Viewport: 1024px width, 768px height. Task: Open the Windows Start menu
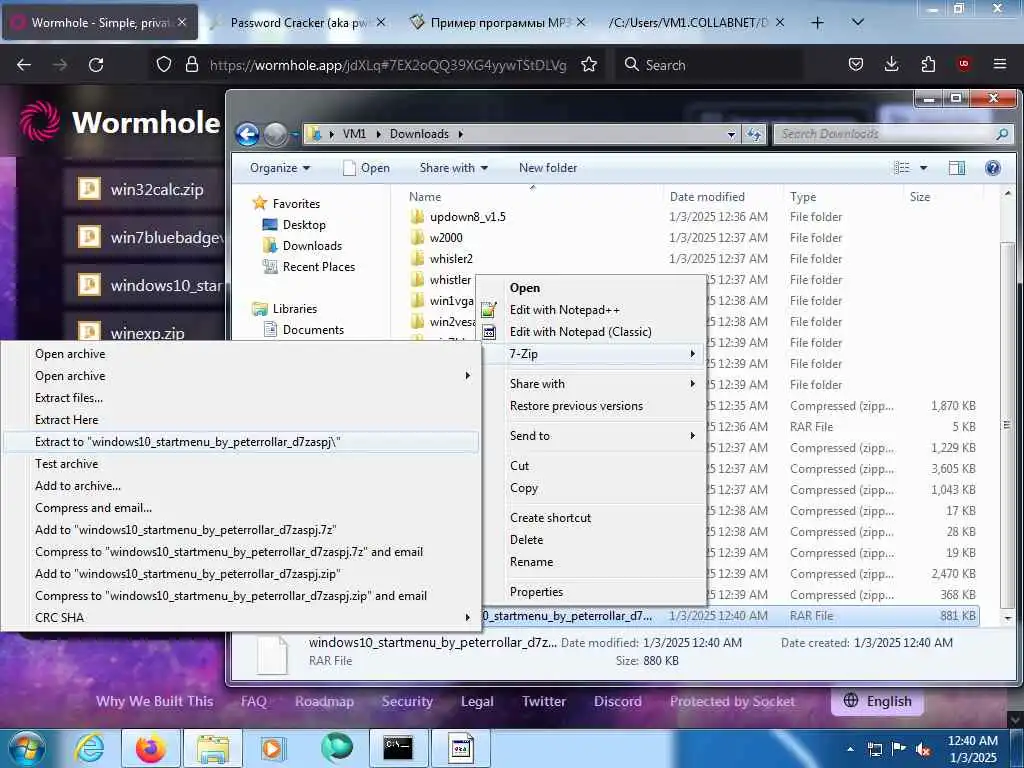tap(26, 749)
